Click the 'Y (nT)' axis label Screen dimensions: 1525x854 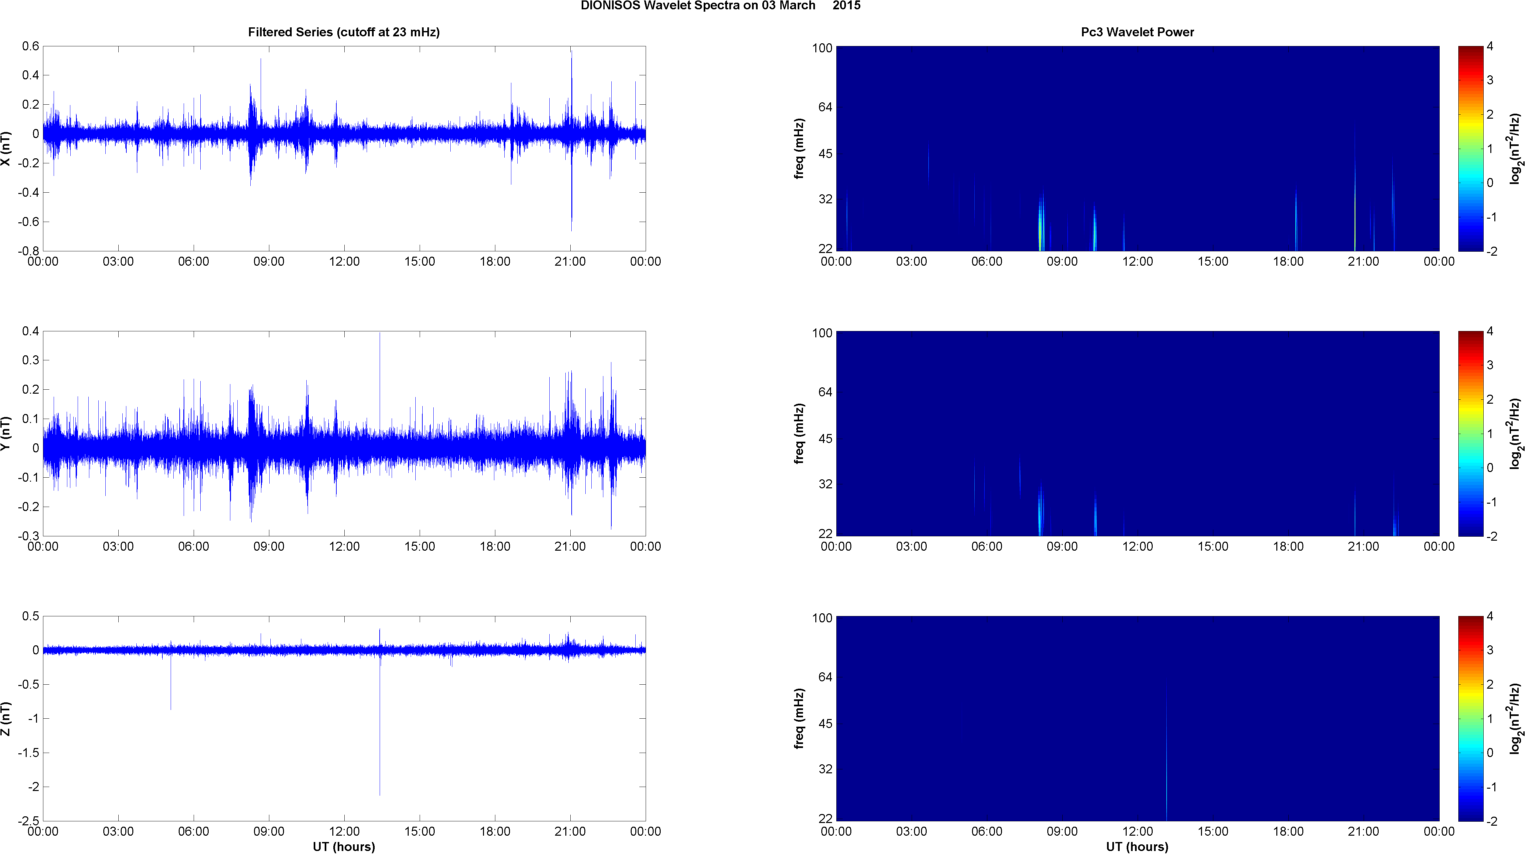(x=7, y=433)
